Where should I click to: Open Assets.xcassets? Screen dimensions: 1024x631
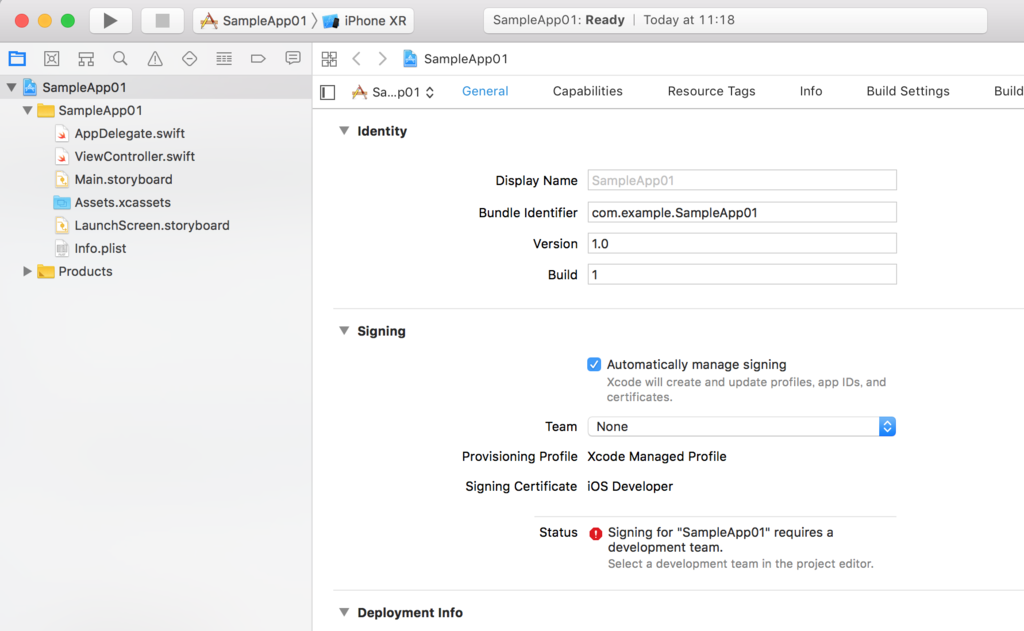coord(122,202)
